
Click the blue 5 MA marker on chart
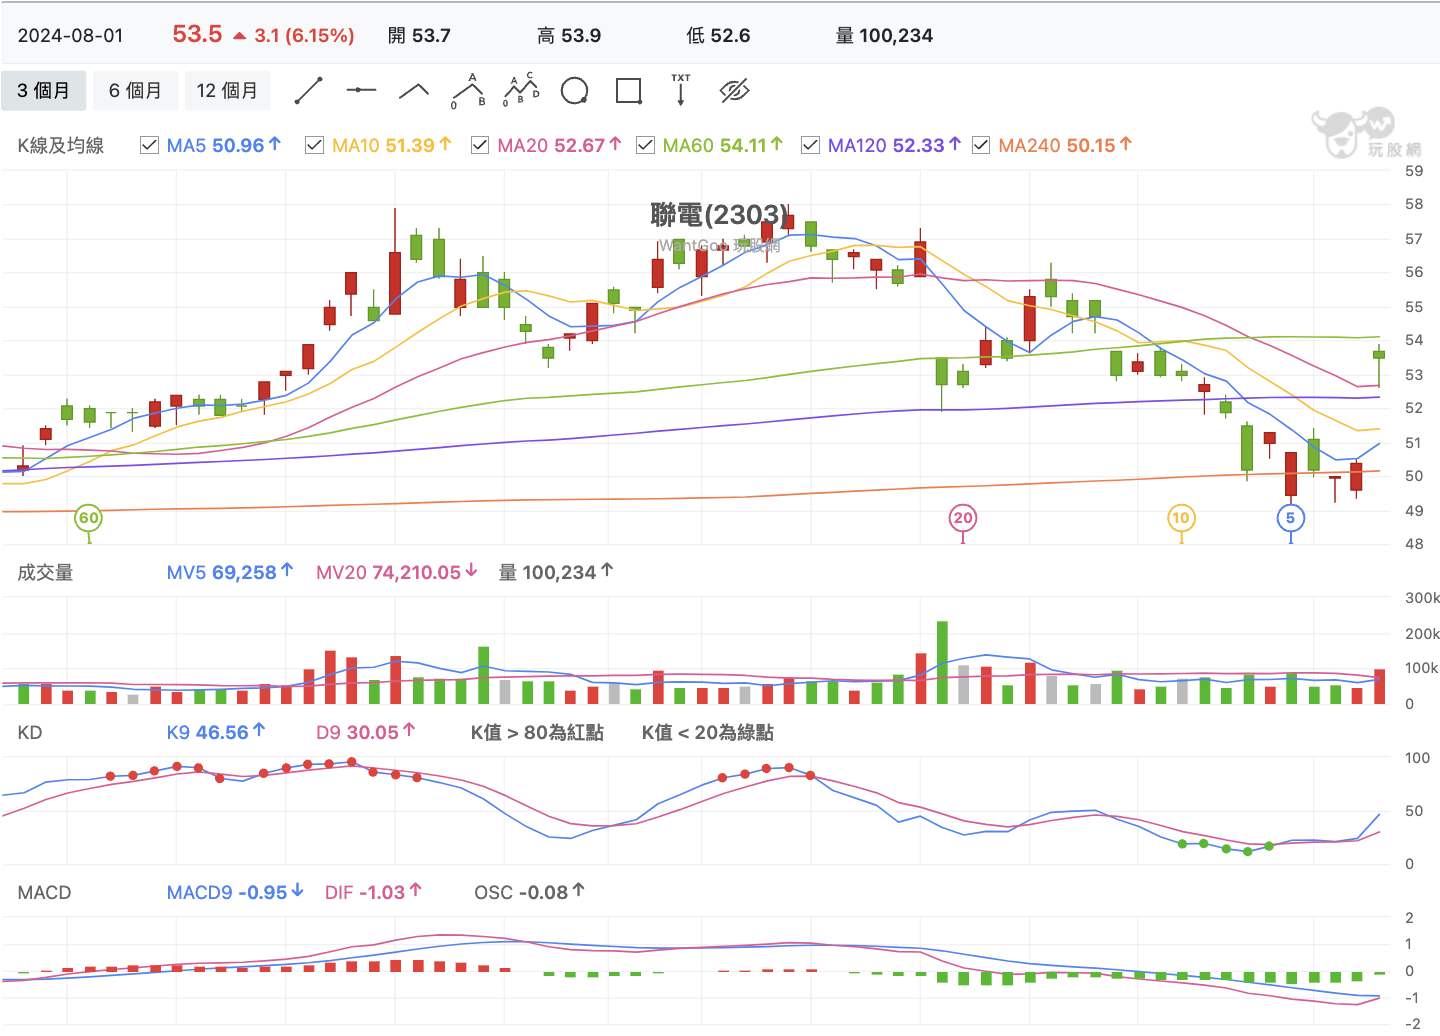pyautogui.click(x=1291, y=518)
